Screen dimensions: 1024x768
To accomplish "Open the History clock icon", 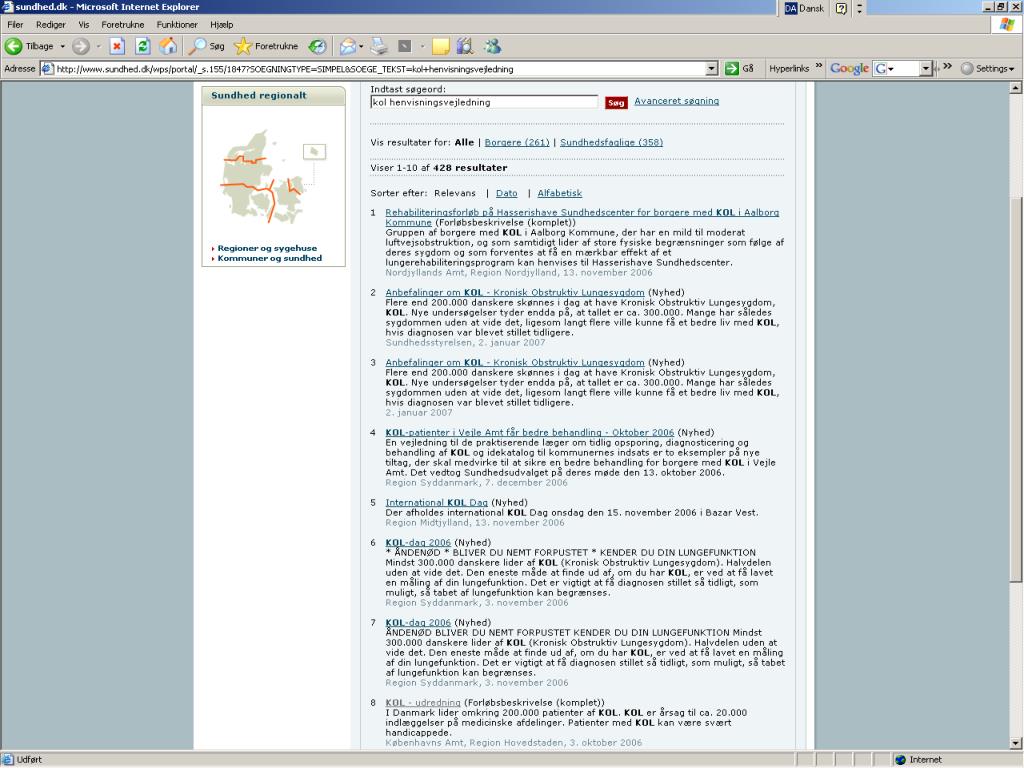I will pyautogui.click(x=317, y=46).
